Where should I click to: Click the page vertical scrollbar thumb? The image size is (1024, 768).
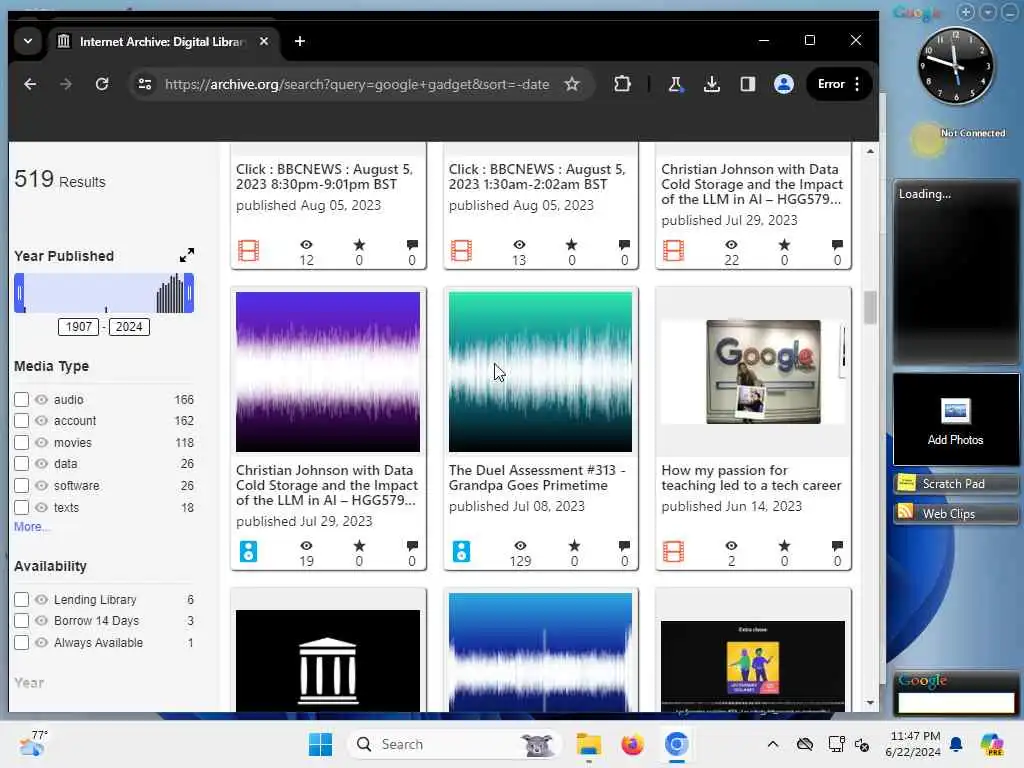coord(870,307)
